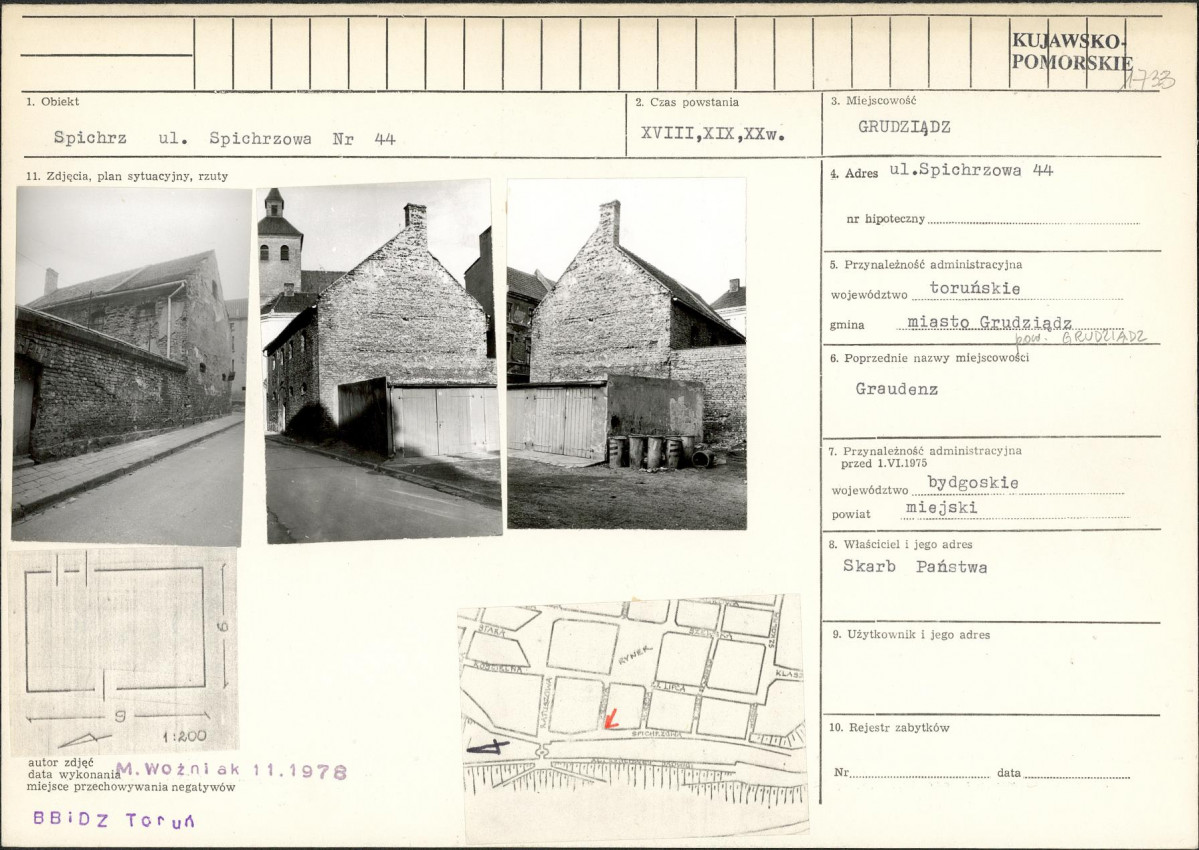Click the 'BBiDZ Toruń' stamp

(x=114, y=820)
